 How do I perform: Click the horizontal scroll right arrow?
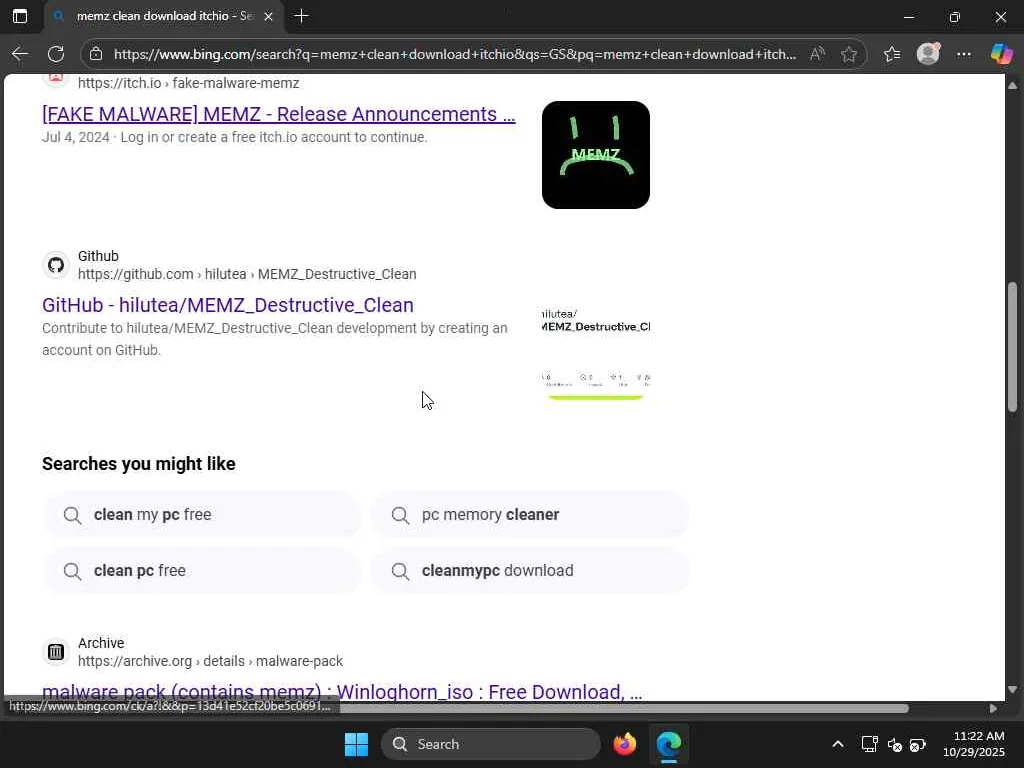993,709
